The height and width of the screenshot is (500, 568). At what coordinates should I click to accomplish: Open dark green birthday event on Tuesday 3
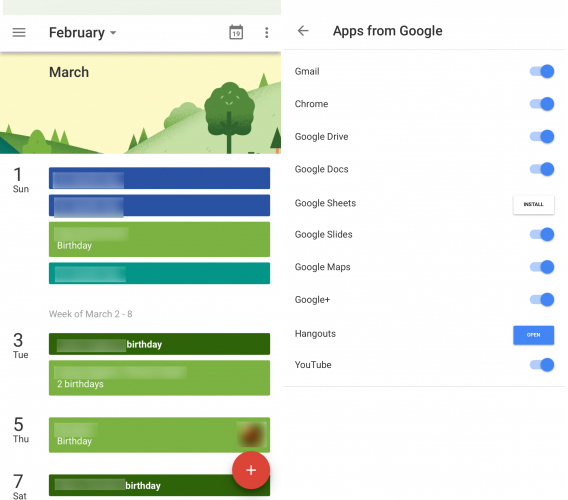pyautogui.click(x=159, y=344)
